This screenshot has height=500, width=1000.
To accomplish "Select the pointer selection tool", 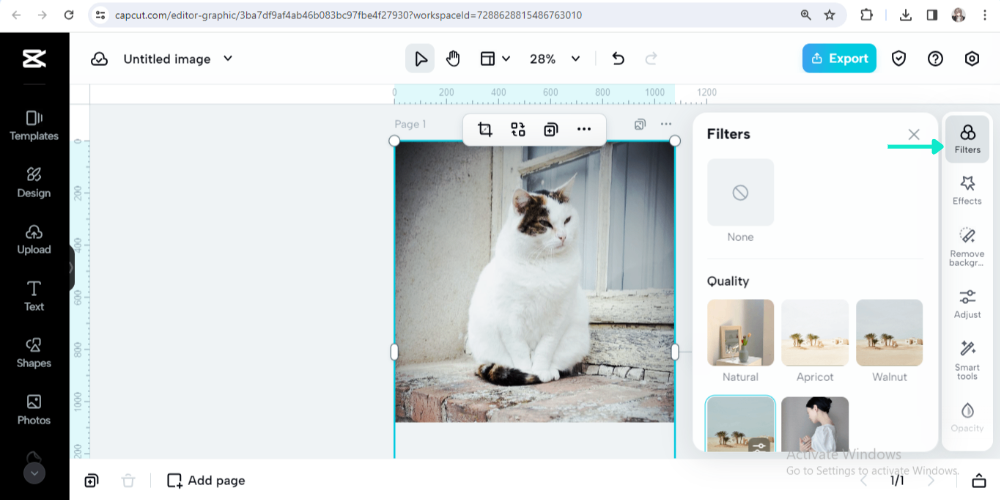I will click(x=420, y=59).
